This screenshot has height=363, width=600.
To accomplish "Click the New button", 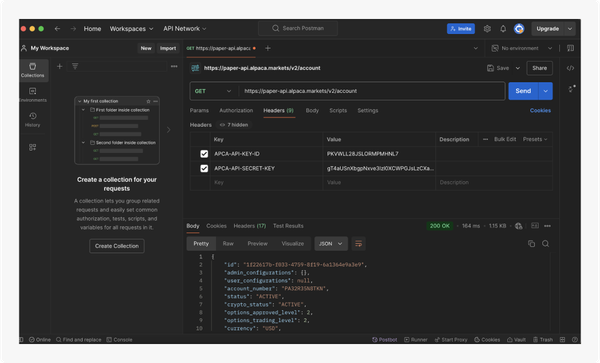I will (146, 48).
